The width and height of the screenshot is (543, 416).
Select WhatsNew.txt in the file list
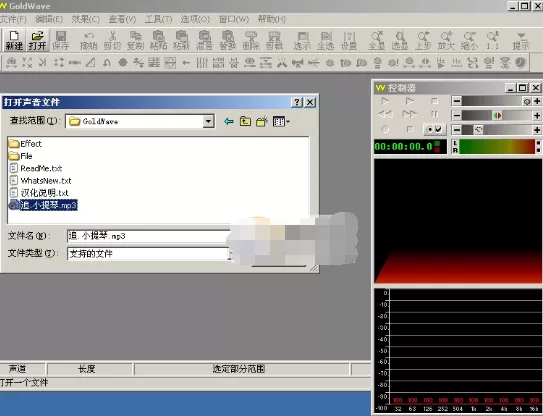[41, 180]
